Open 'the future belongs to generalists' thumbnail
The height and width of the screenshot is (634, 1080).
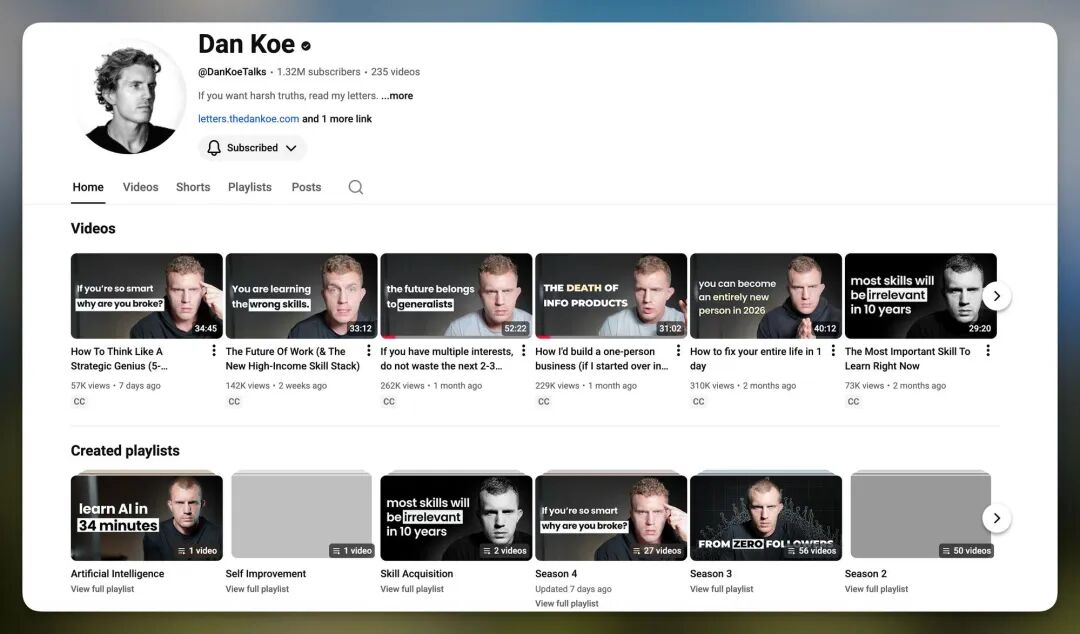[x=457, y=296]
